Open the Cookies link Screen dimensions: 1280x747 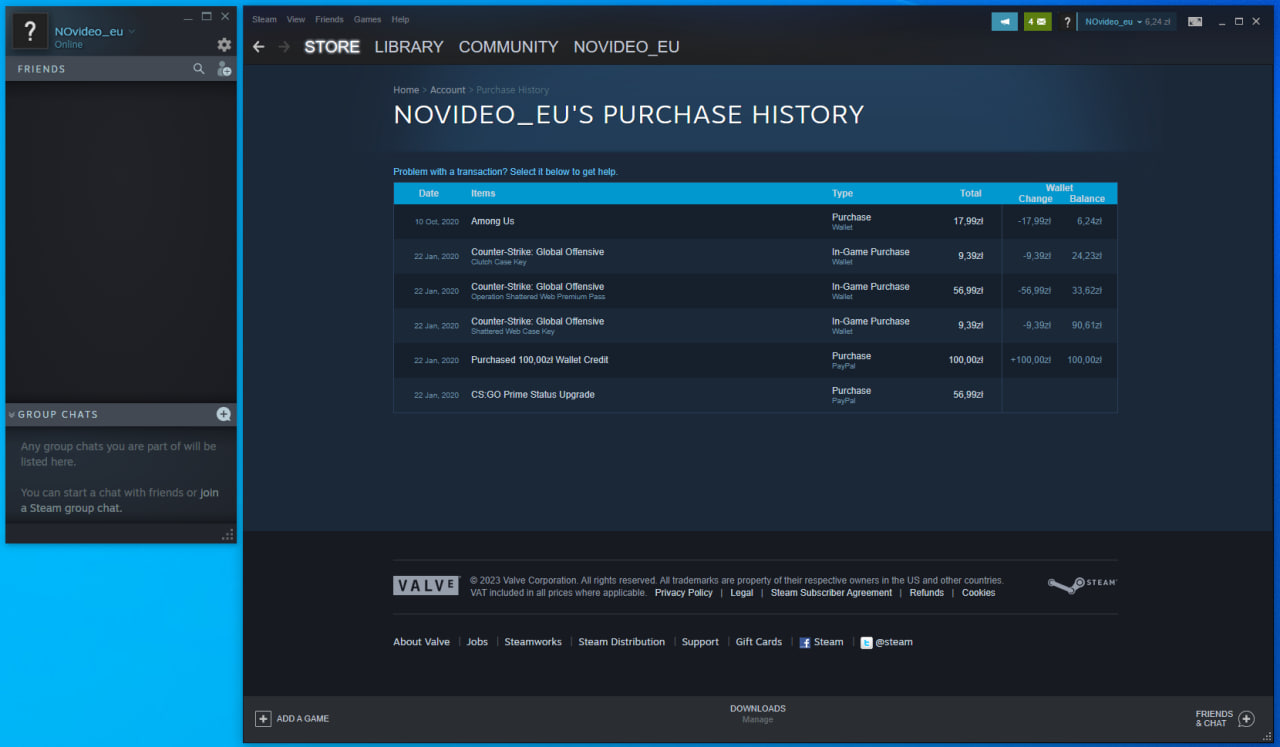[x=979, y=593]
